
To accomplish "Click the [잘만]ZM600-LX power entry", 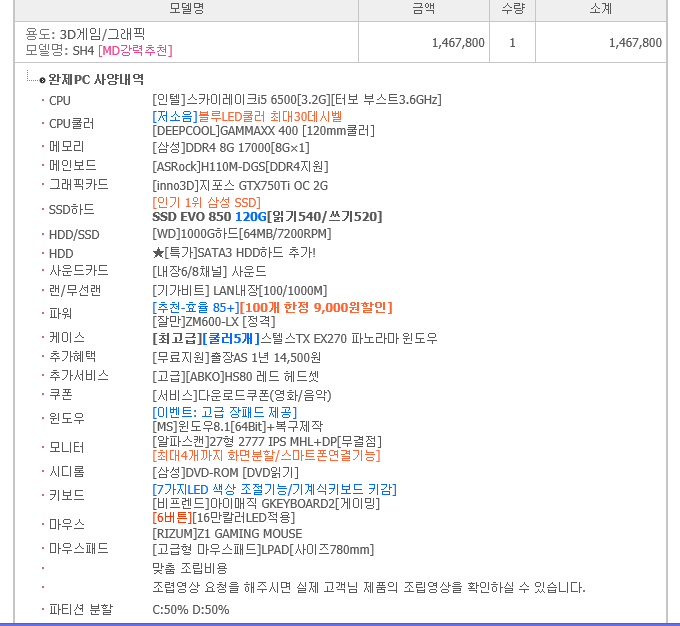I will pyautogui.click(x=214, y=321).
